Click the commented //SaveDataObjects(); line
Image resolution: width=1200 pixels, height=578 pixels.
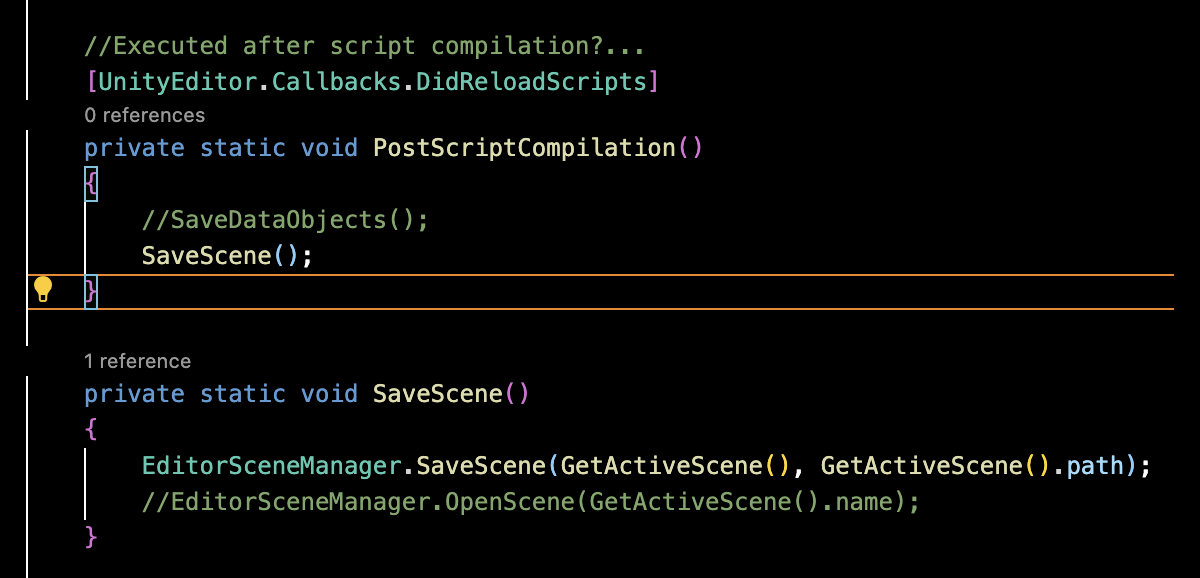[x=285, y=220]
